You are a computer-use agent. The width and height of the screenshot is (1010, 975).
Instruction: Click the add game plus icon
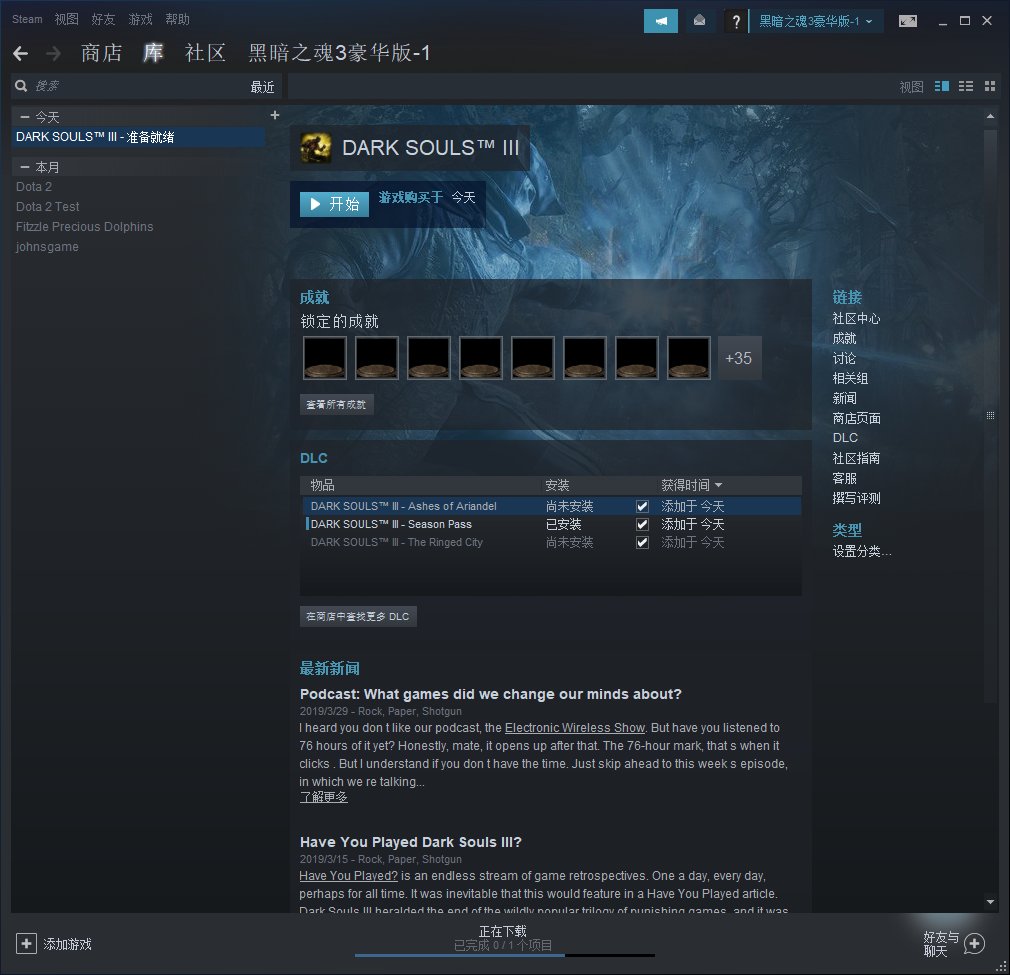point(26,944)
